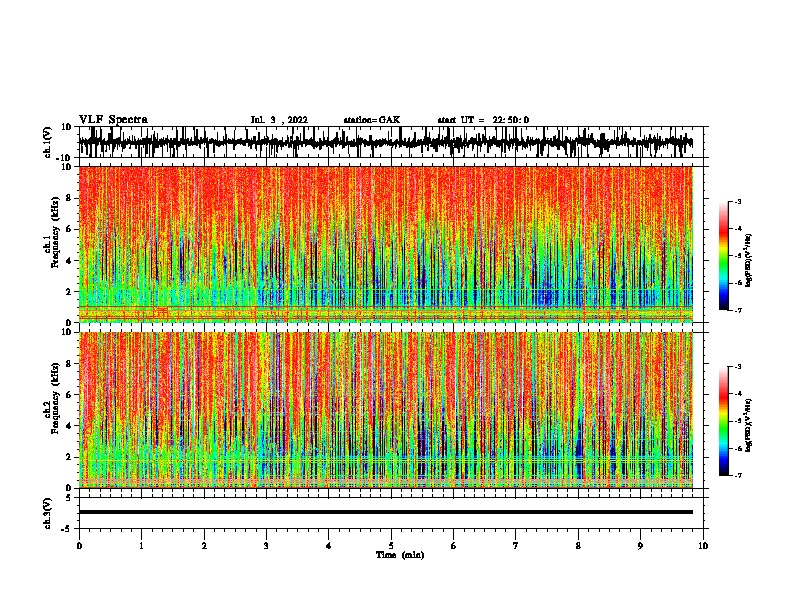Image resolution: width=792 pixels, height=612 pixels.
Task: Click the "VLF Spectra" plot title
Action: click(113, 120)
